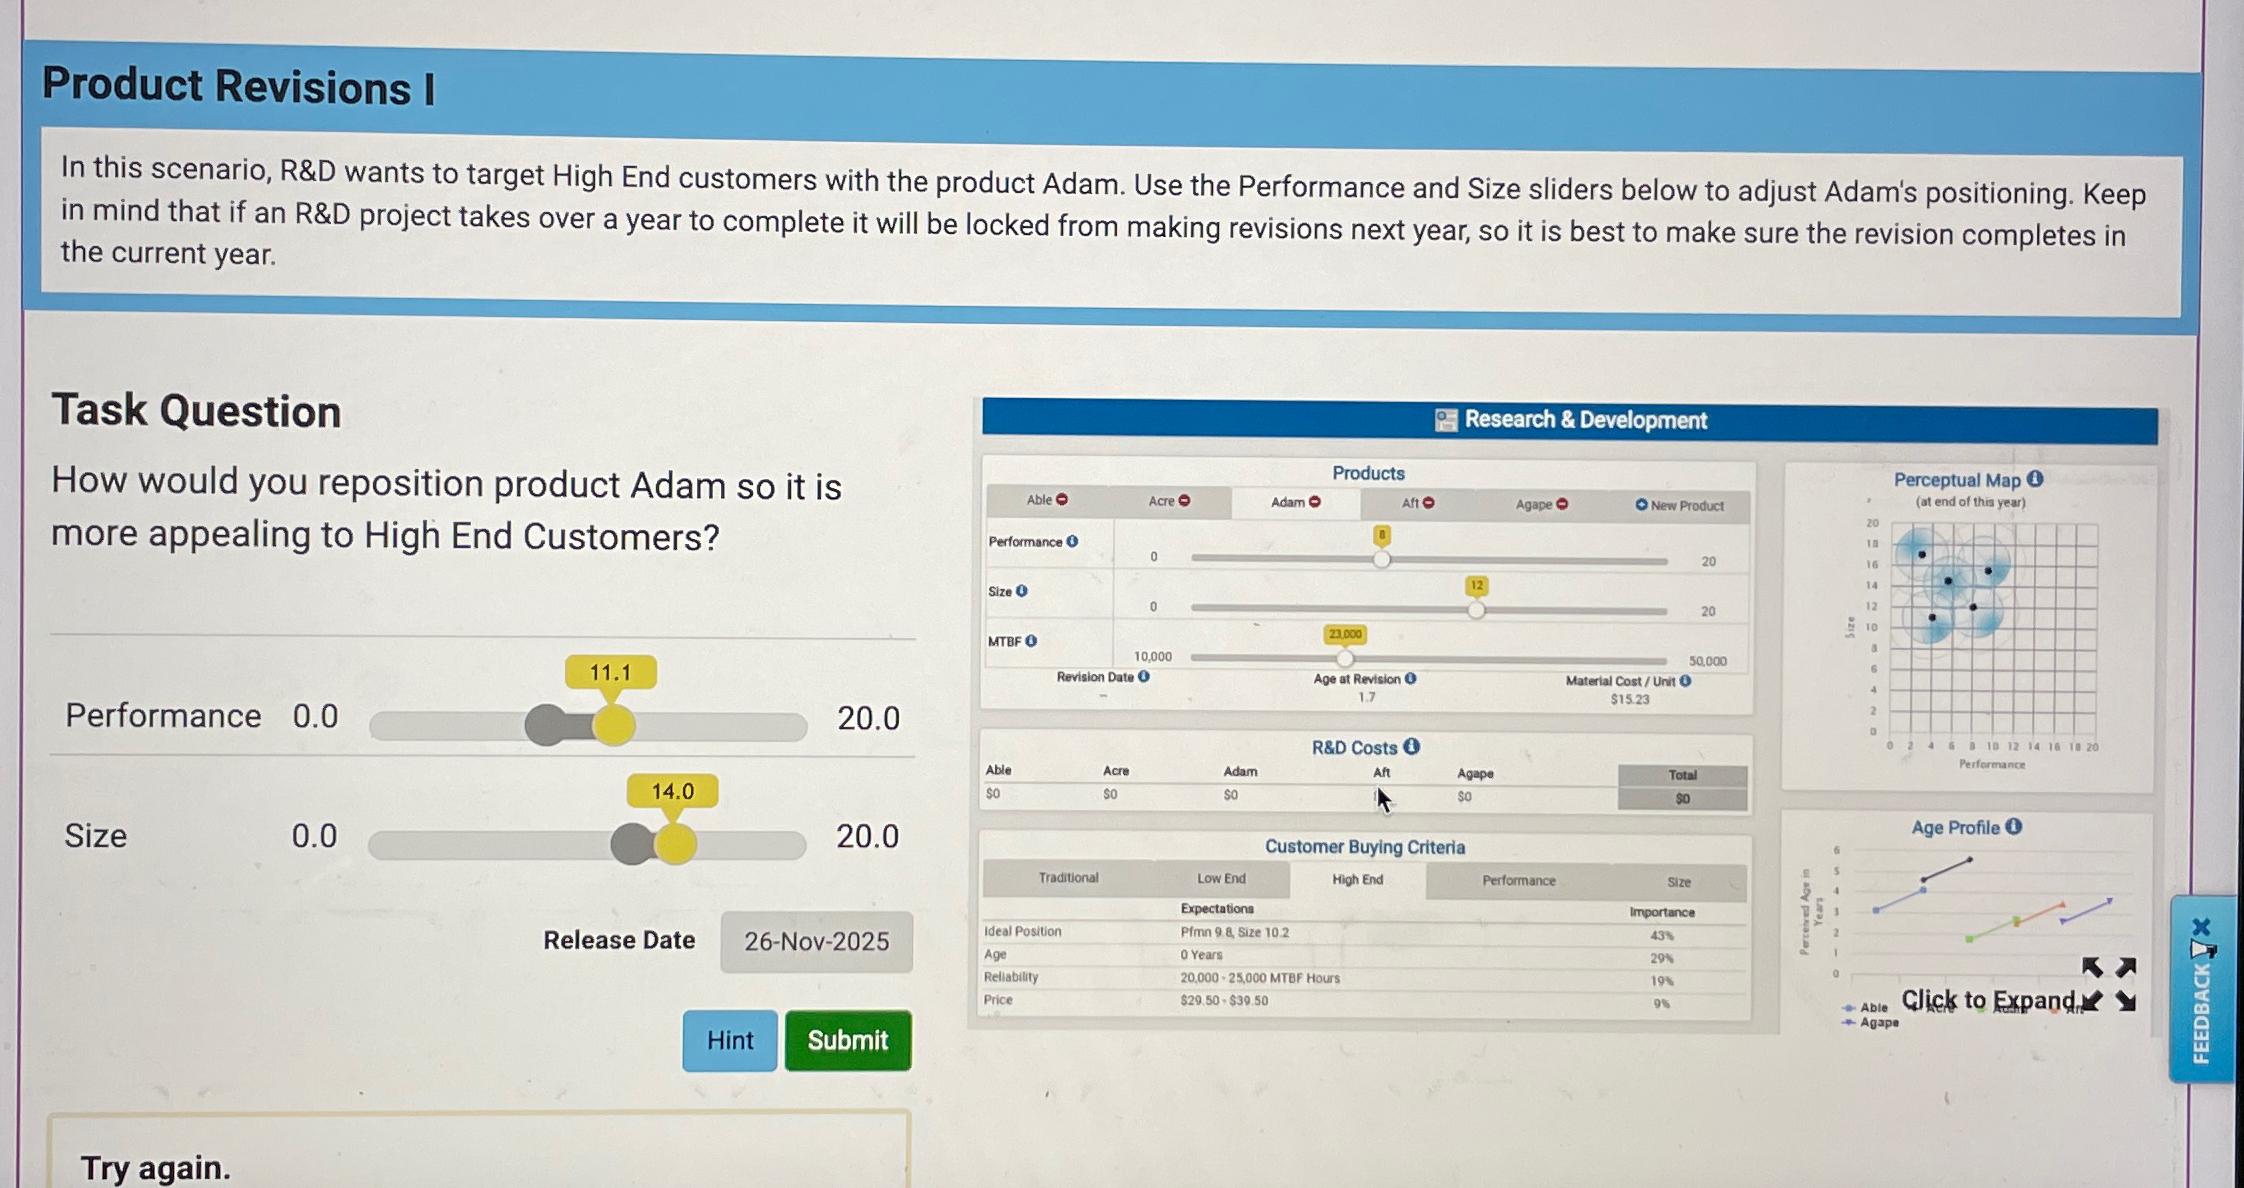Image resolution: width=2244 pixels, height=1188 pixels.
Task: Click the delete icon beside the Acre product
Action: click(1184, 501)
